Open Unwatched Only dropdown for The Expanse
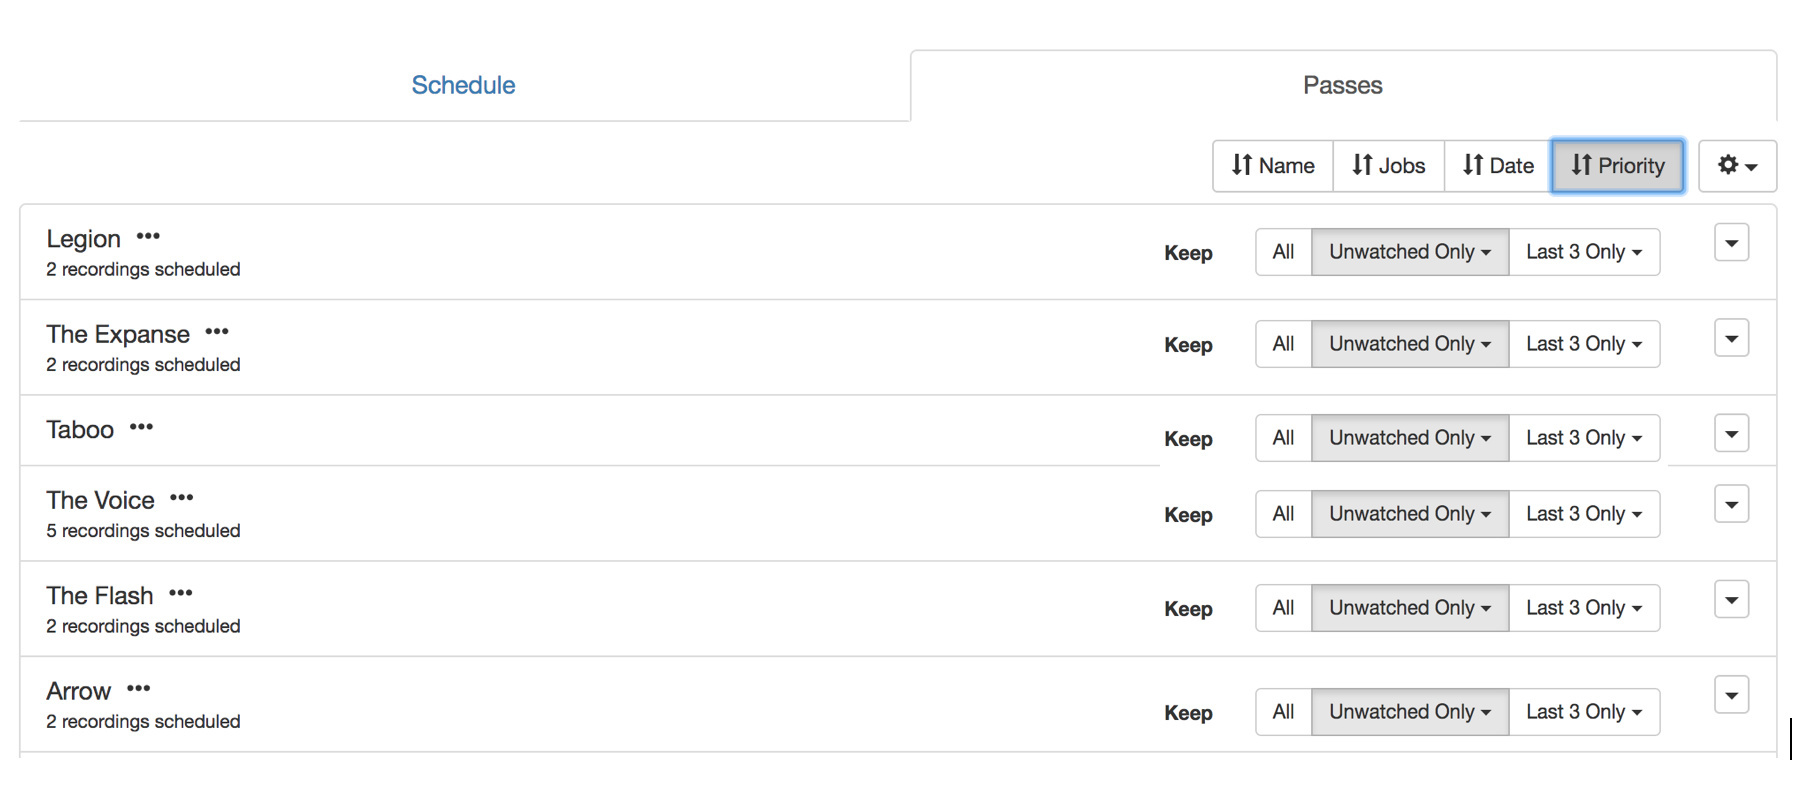Image resolution: width=1796 pixels, height=786 pixels. pyautogui.click(x=1409, y=344)
